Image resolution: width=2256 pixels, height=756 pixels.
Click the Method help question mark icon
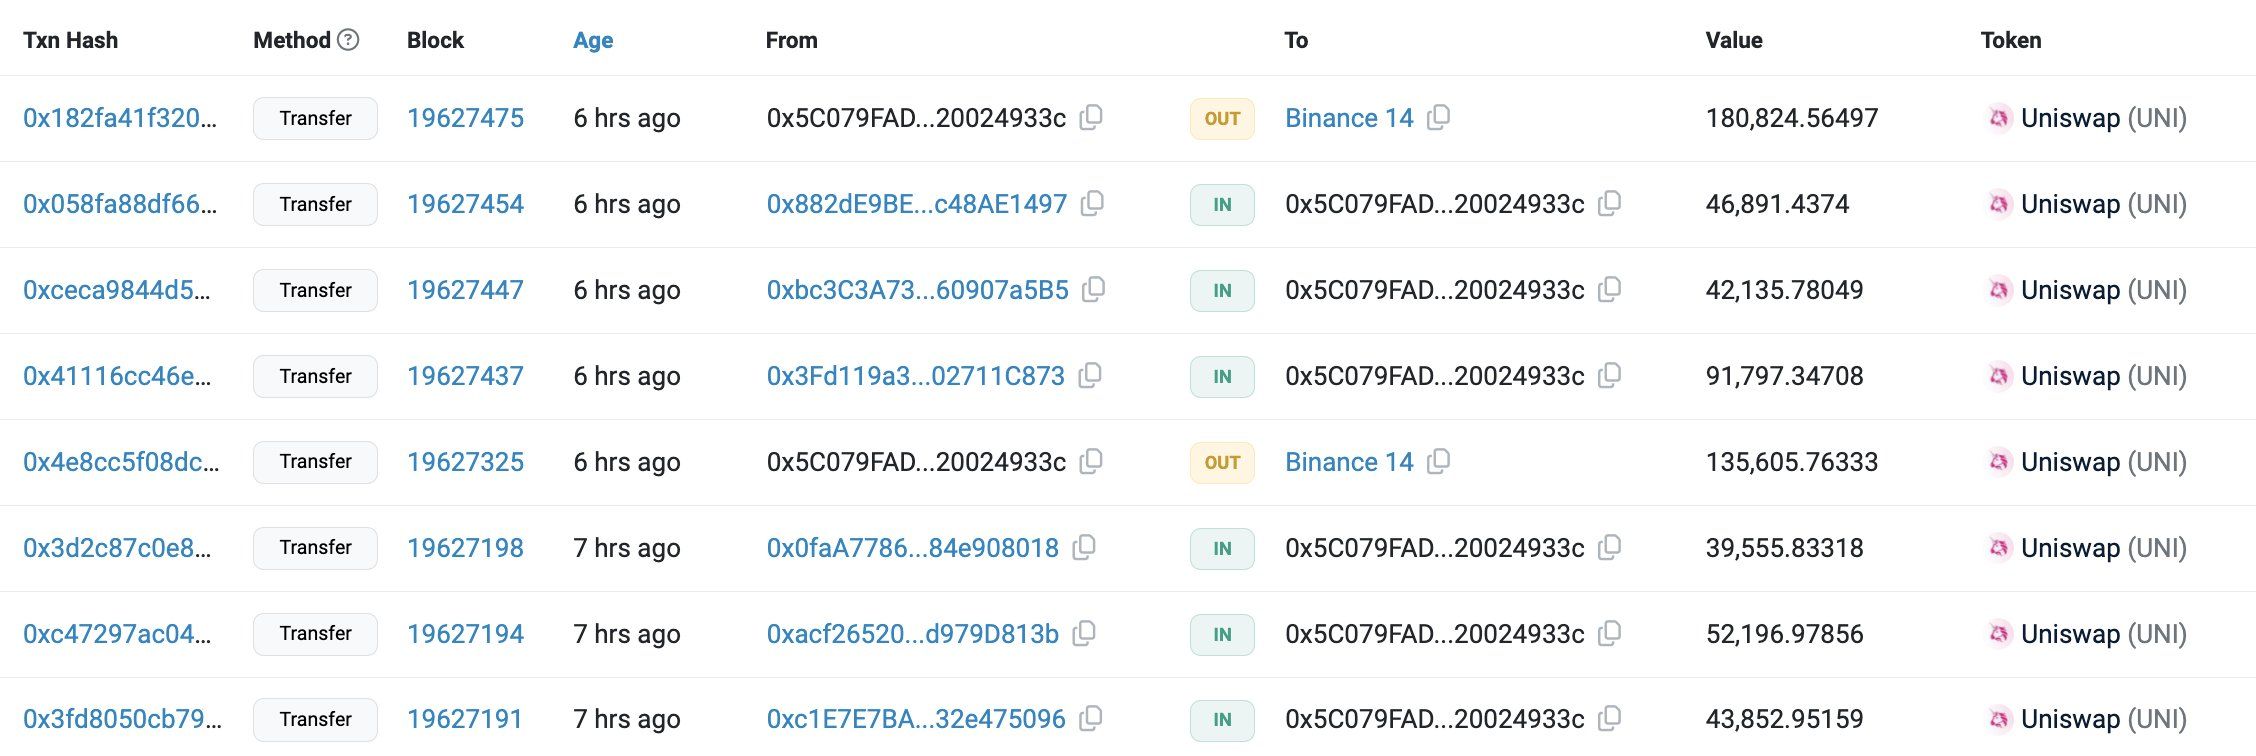pos(348,40)
